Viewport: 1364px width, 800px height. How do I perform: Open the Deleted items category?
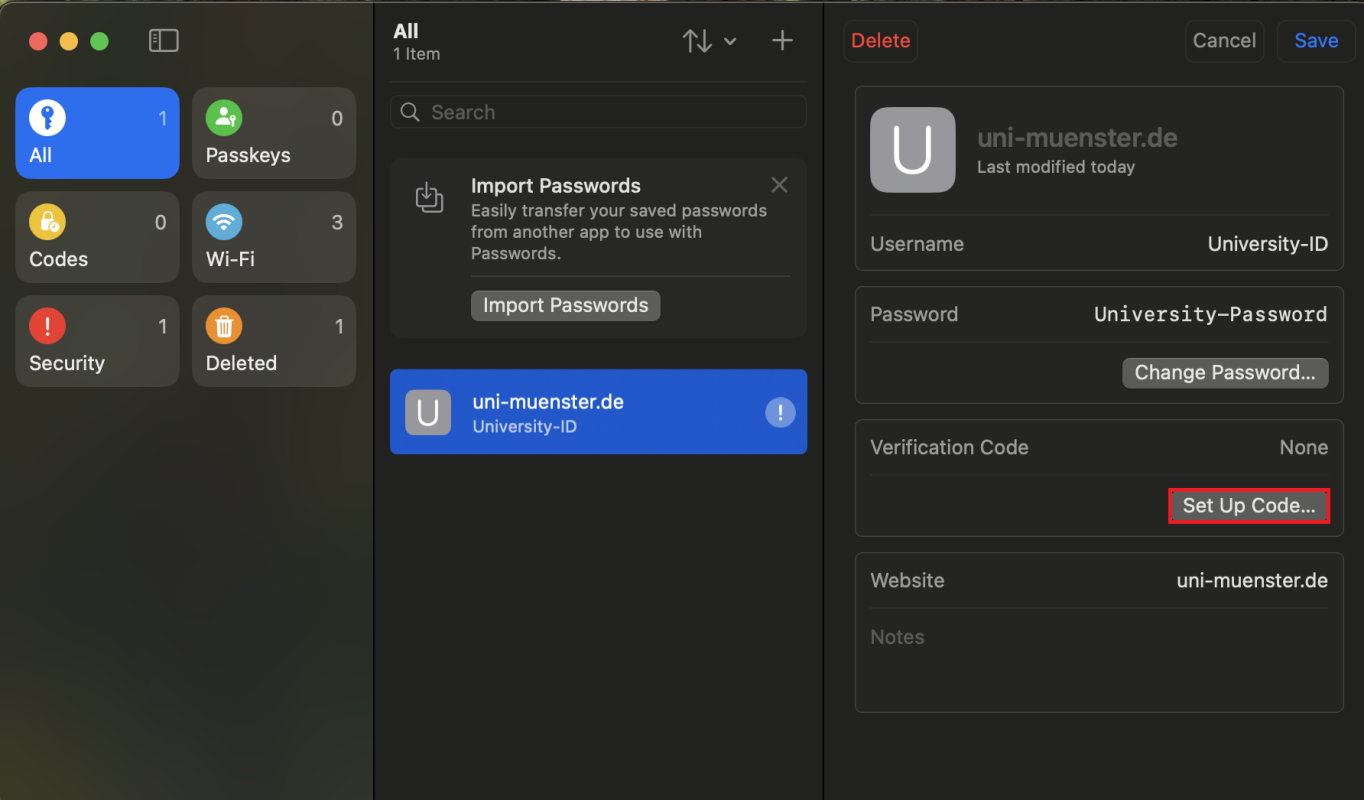[273, 341]
